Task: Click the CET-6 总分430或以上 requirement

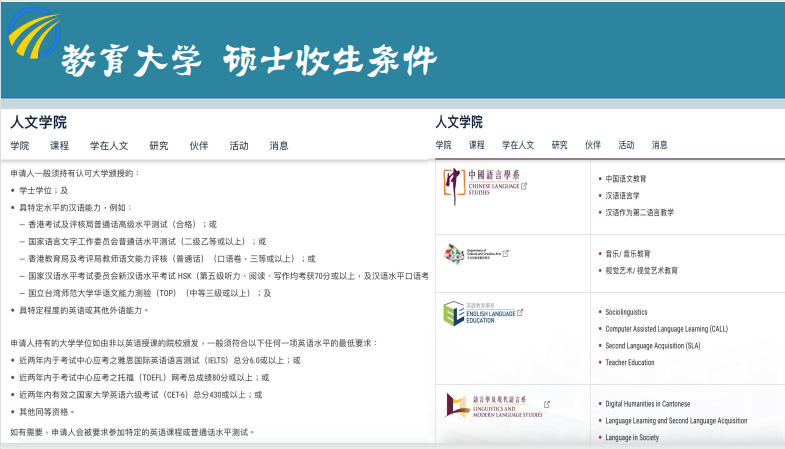Action: pos(141,394)
